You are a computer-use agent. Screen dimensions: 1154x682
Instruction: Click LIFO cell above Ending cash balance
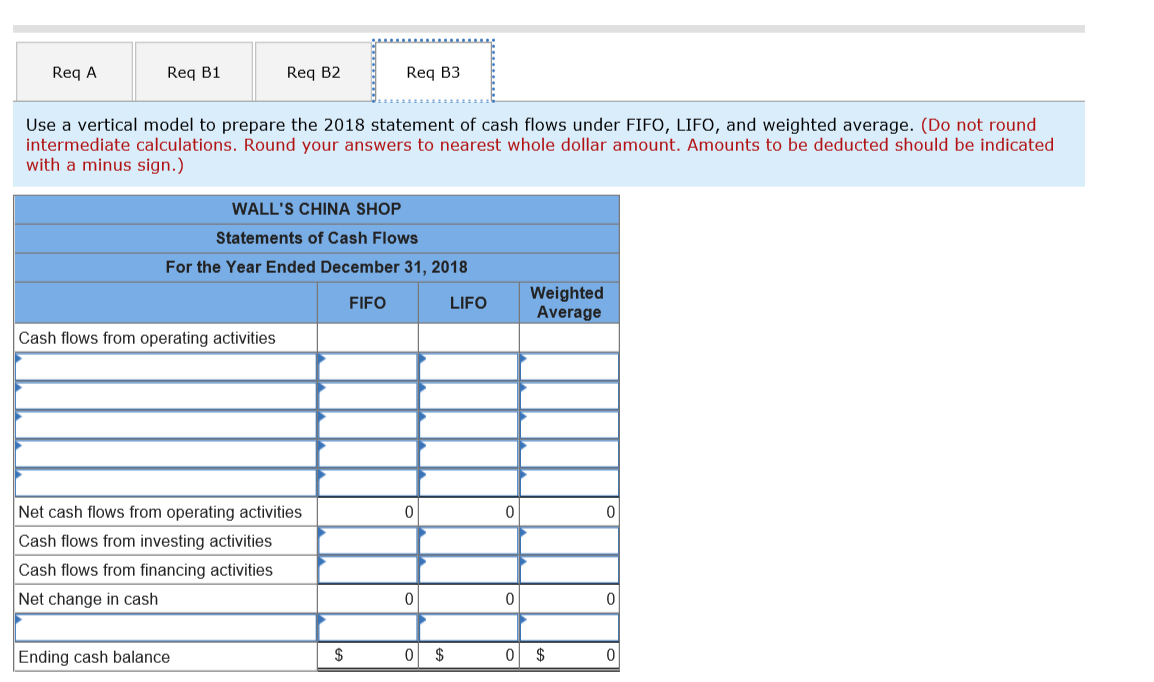468,628
